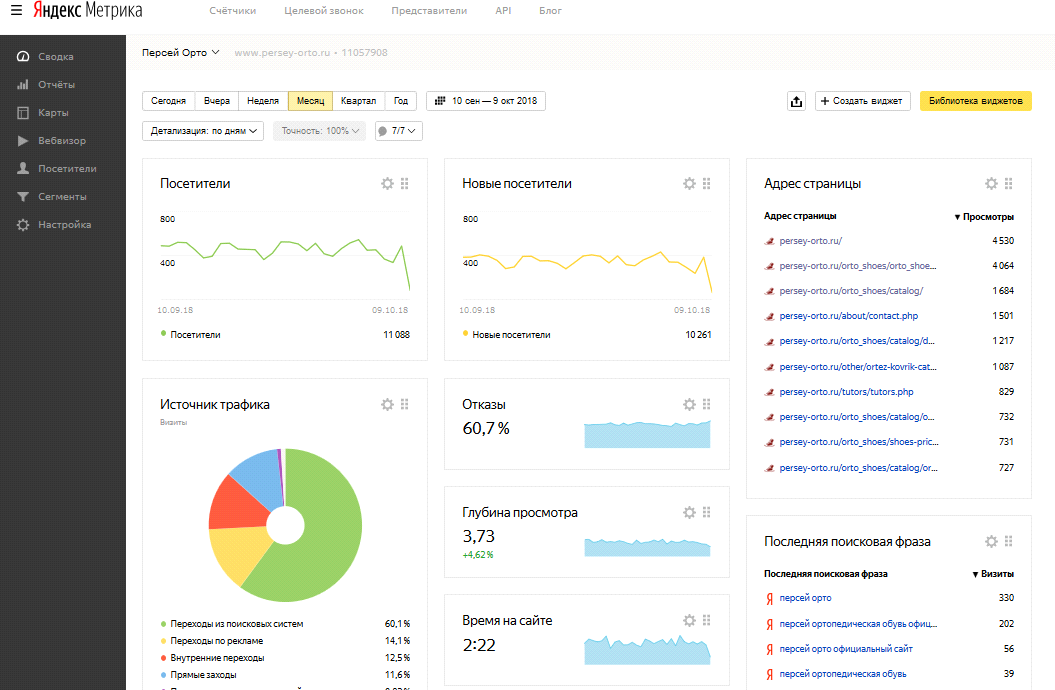Select the Квартал period
Image resolution: width=1055 pixels, height=690 pixels.
pyautogui.click(x=359, y=101)
